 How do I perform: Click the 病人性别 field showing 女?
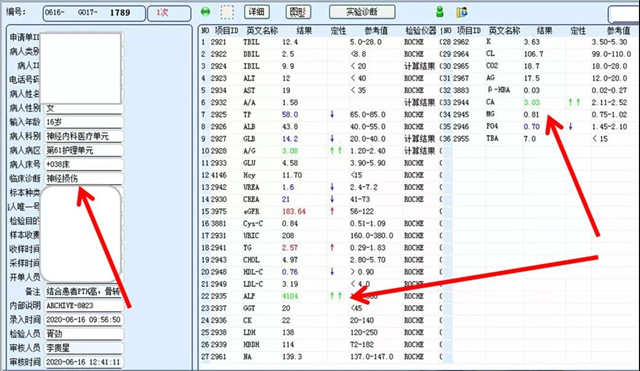pos(83,108)
